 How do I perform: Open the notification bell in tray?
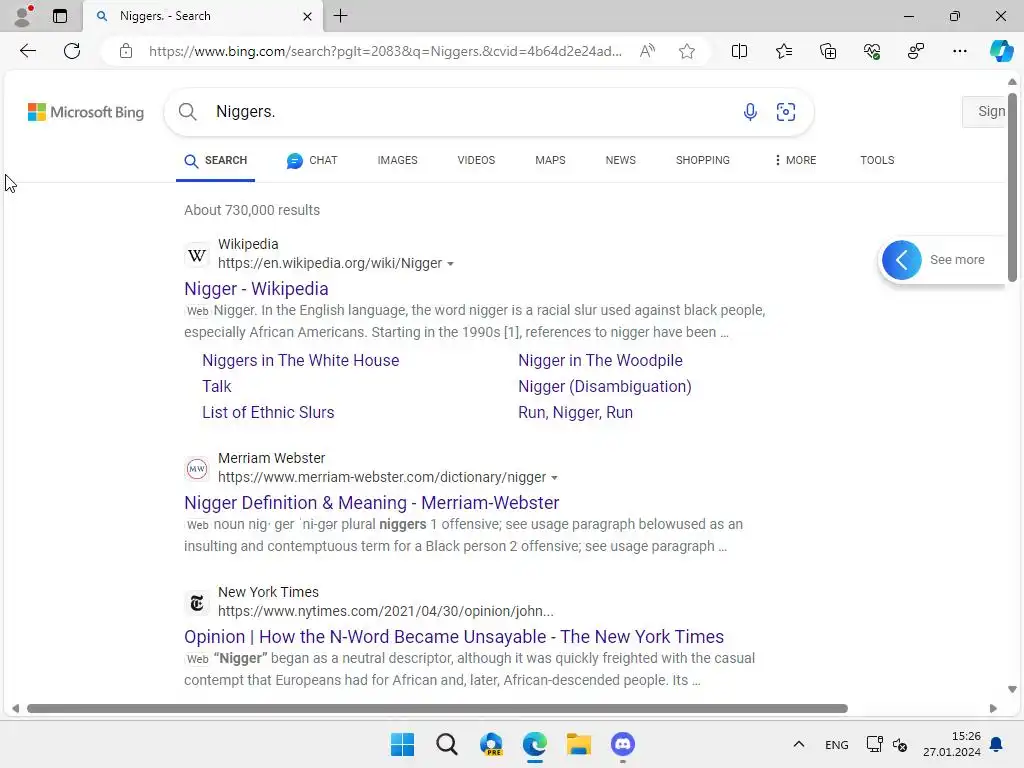coord(996,744)
